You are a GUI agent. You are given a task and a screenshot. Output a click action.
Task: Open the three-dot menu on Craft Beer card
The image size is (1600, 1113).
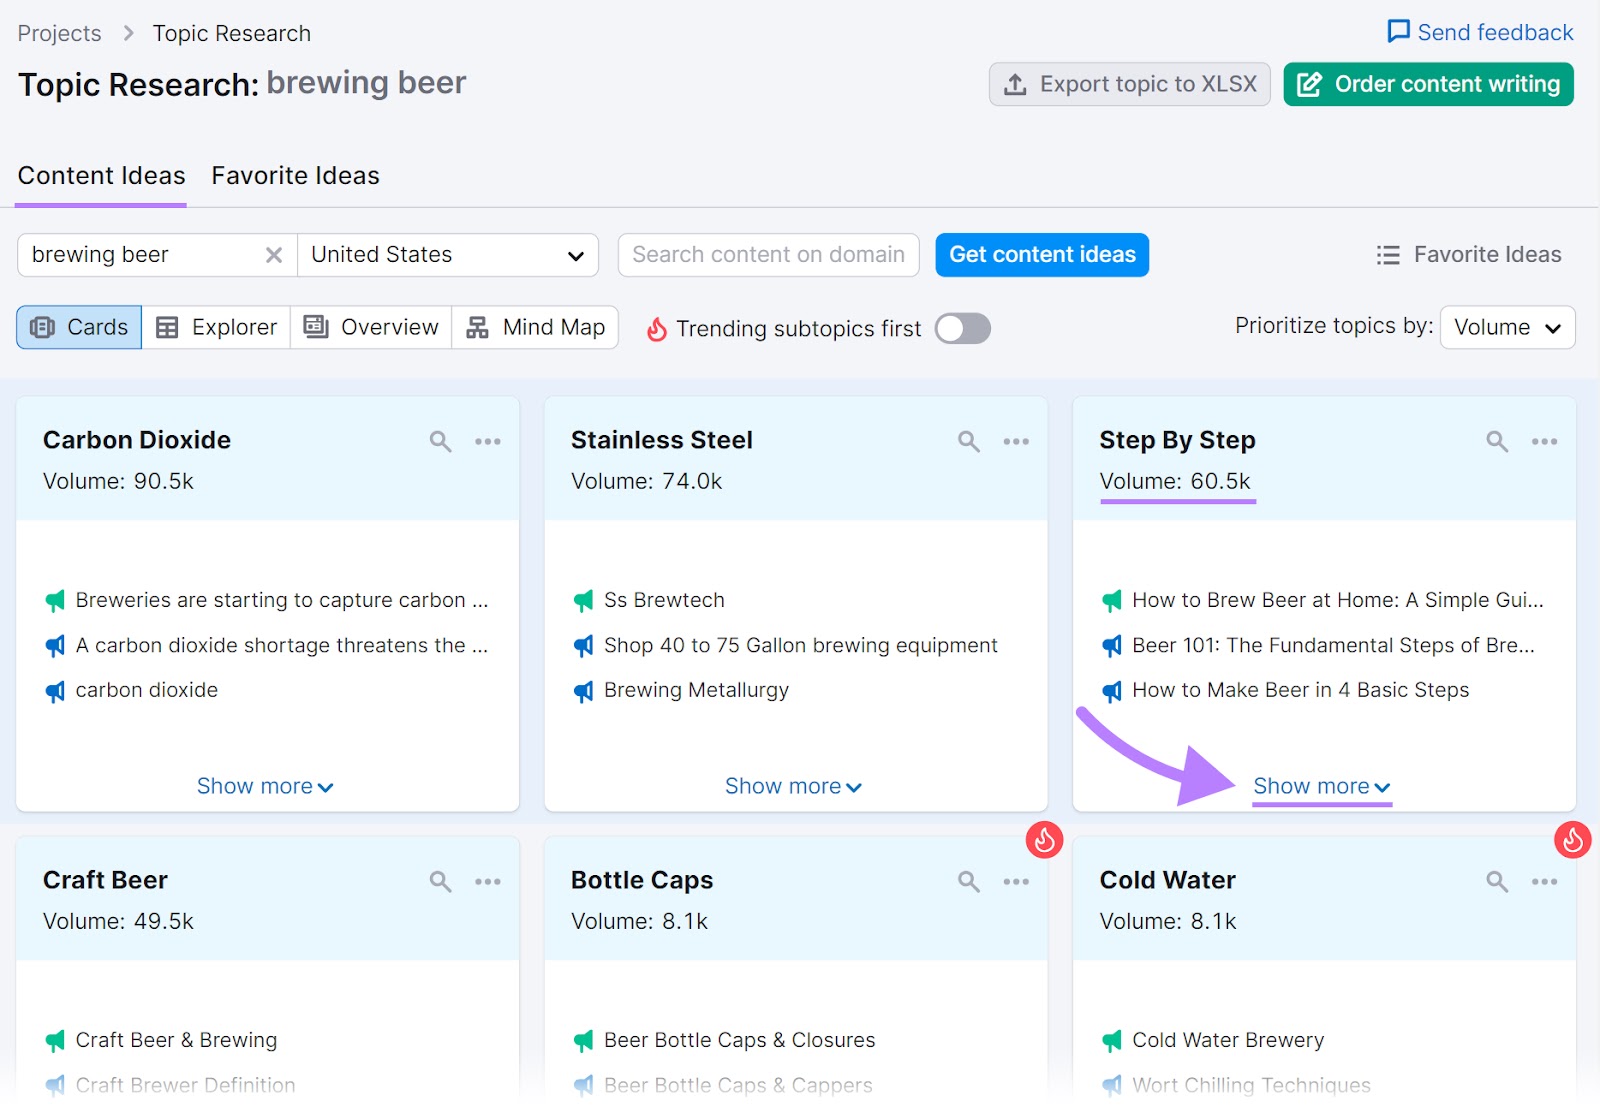(488, 881)
